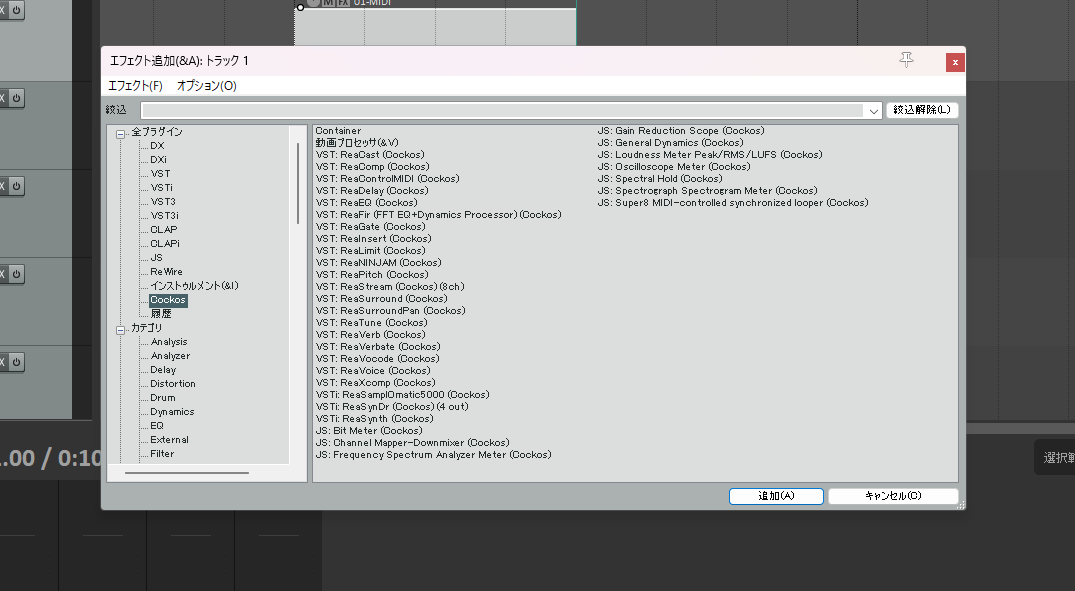Image resolution: width=1075 pixels, height=591 pixels.
Task: Select VST: ReaDelay (Cockos)
Action: (x=372, y=191)
